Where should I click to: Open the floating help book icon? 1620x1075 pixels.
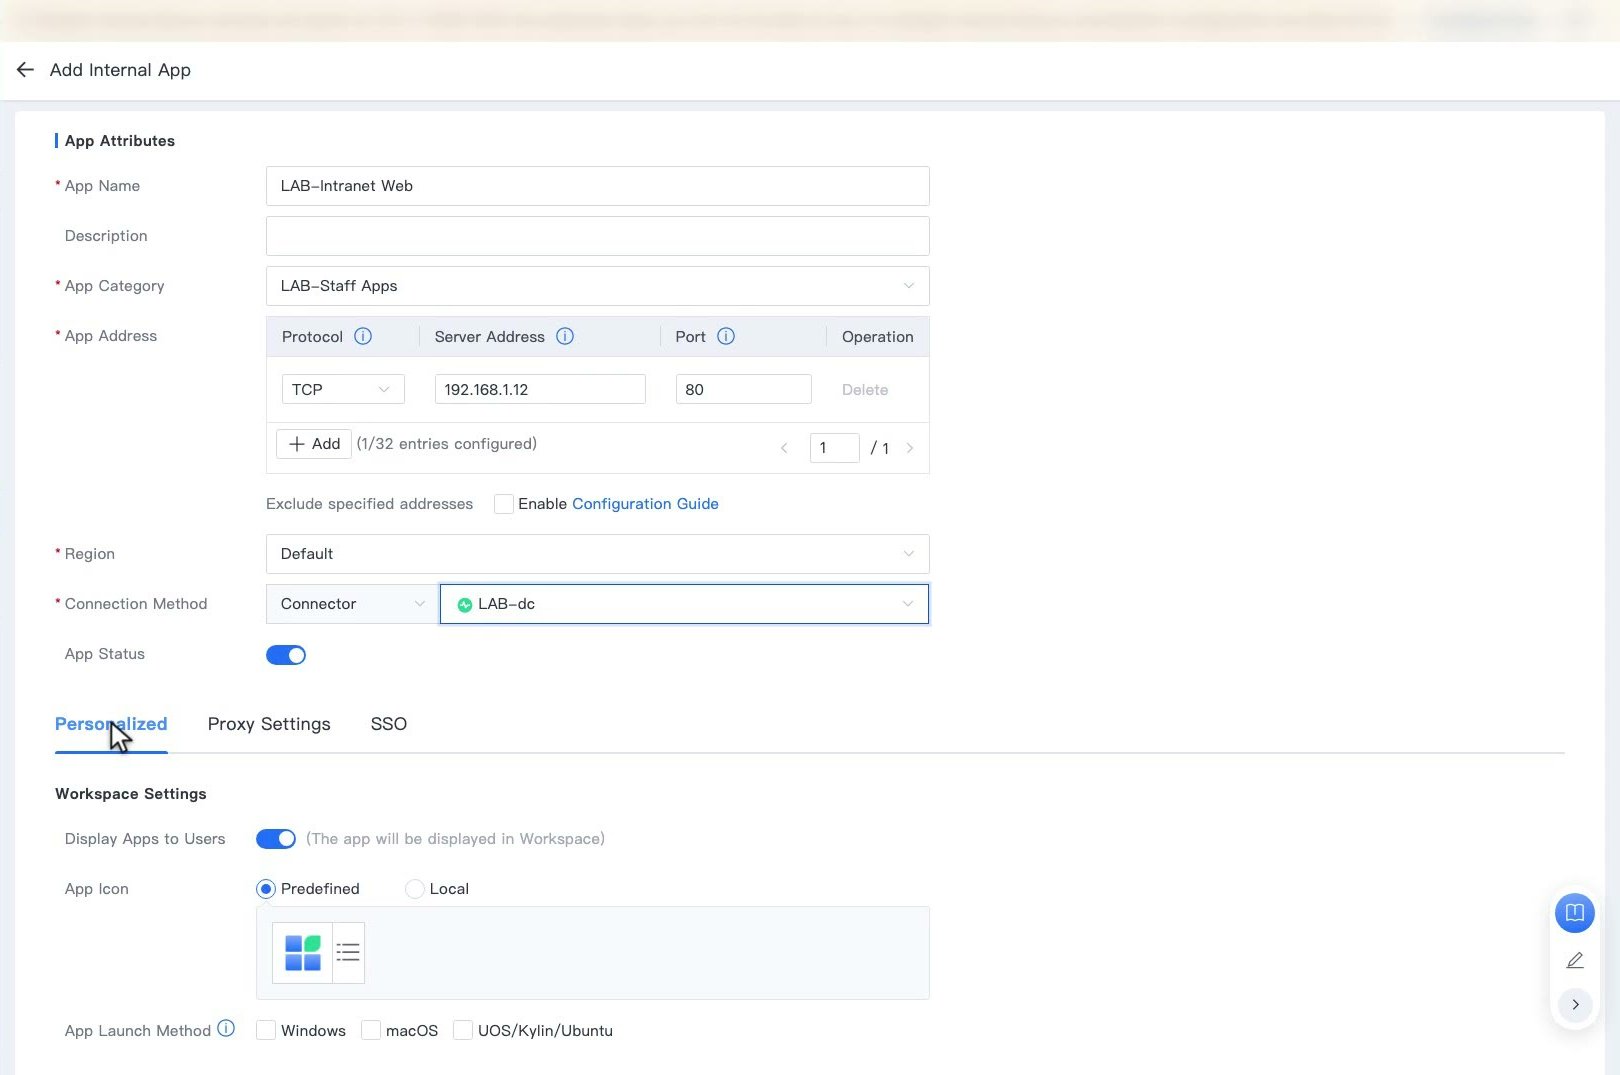pyautogui.click(x=1574, y=912)
